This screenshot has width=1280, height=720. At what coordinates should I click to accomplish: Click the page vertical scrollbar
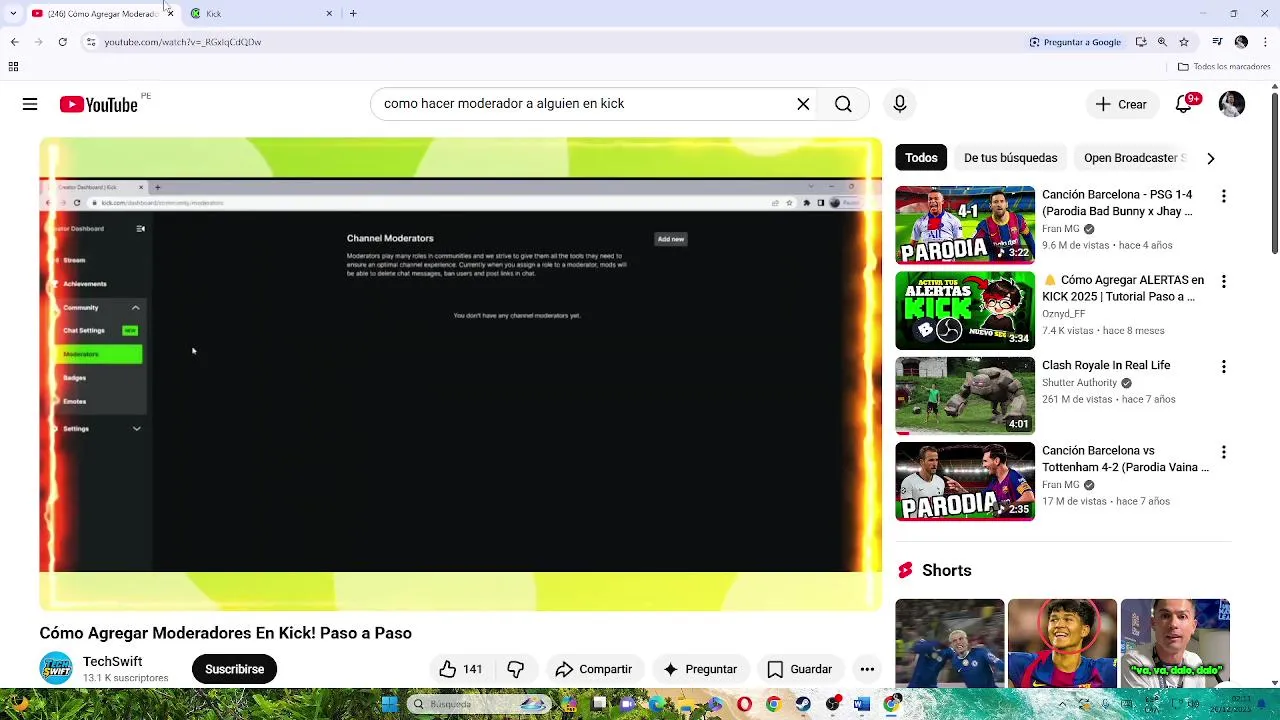click(1274, 175)
